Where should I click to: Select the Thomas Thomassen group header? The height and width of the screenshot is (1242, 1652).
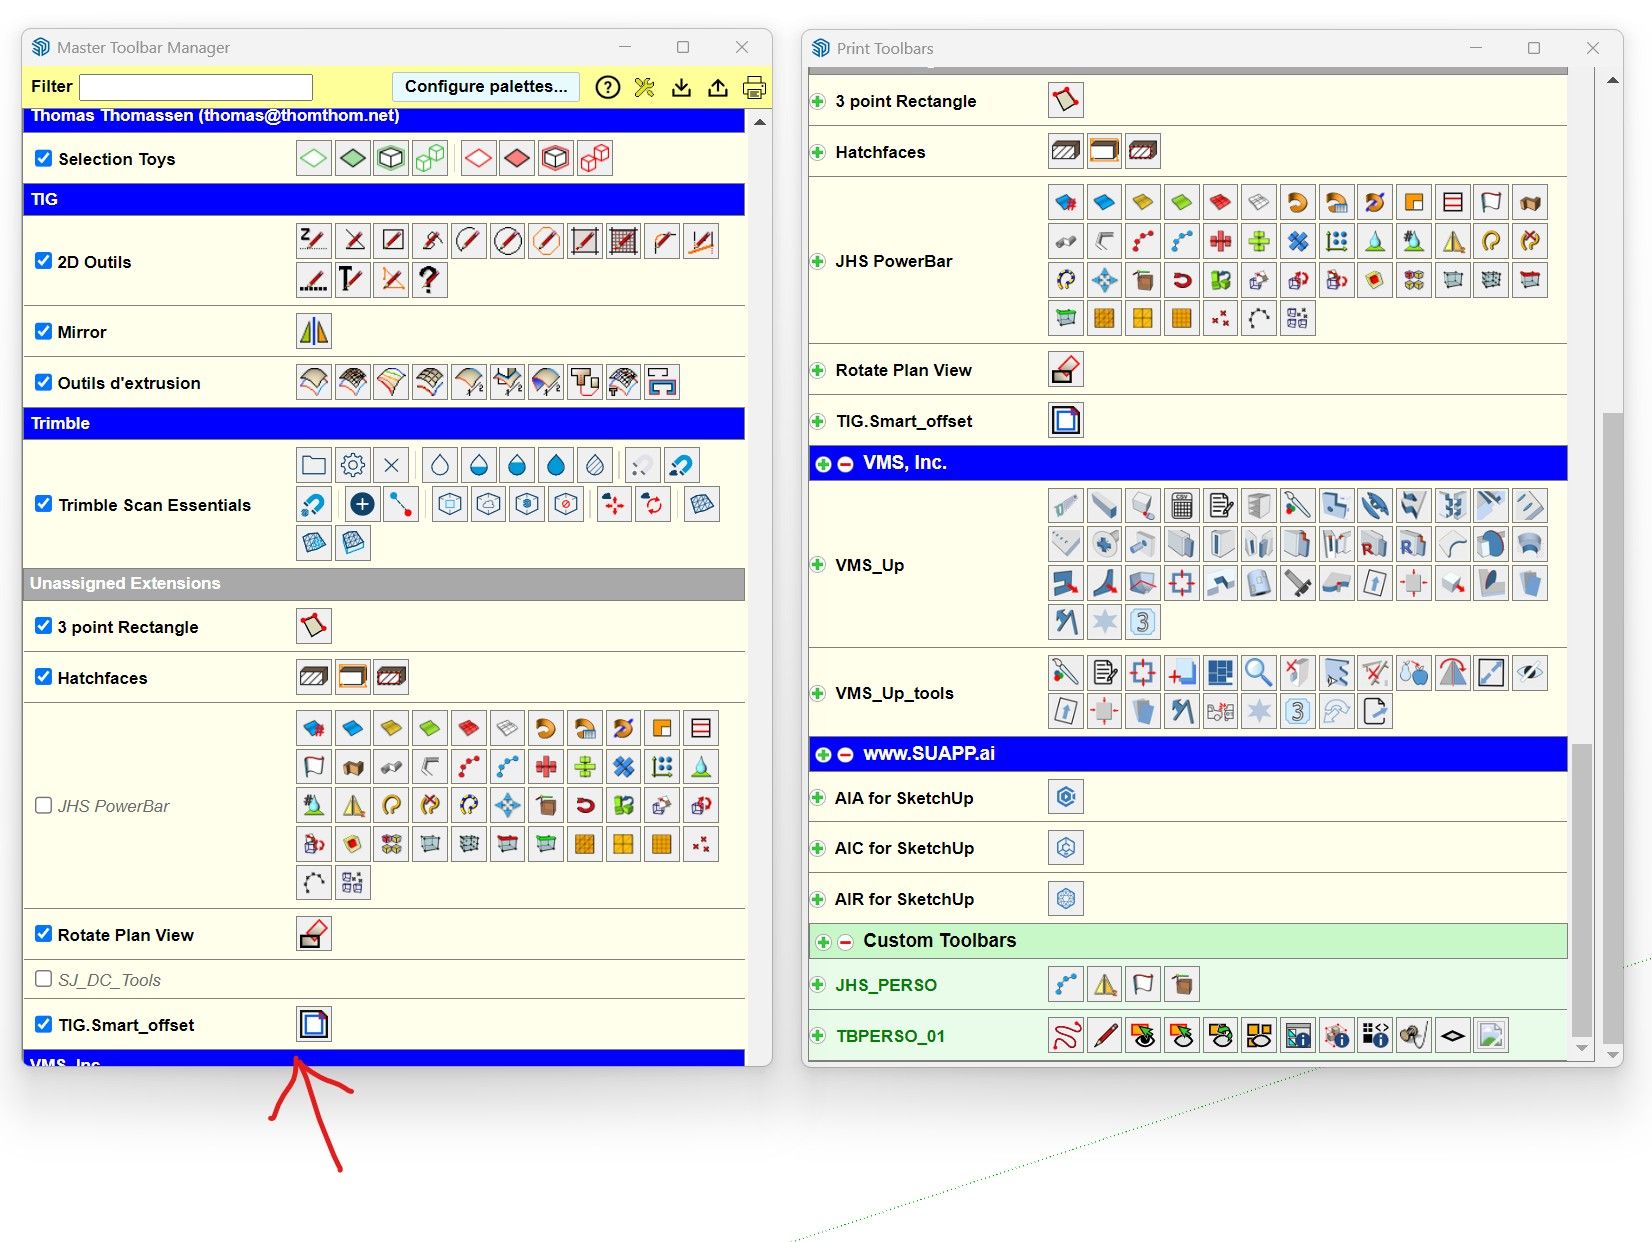[x=384, y=118]
